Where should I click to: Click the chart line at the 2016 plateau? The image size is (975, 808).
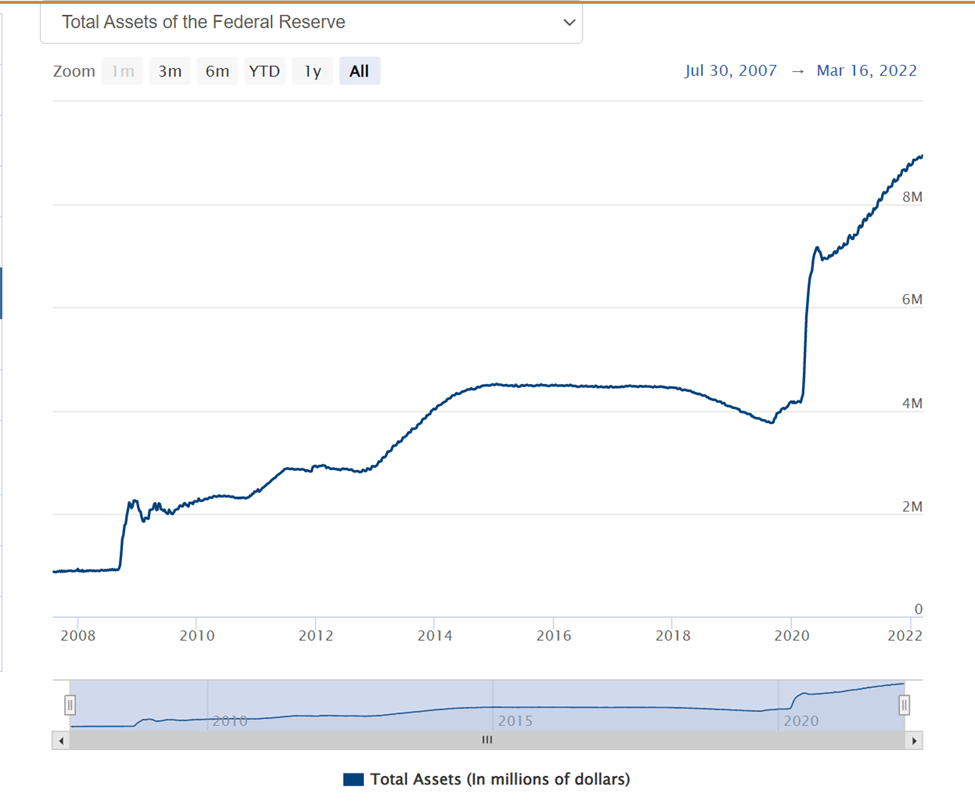click(553, 385)
